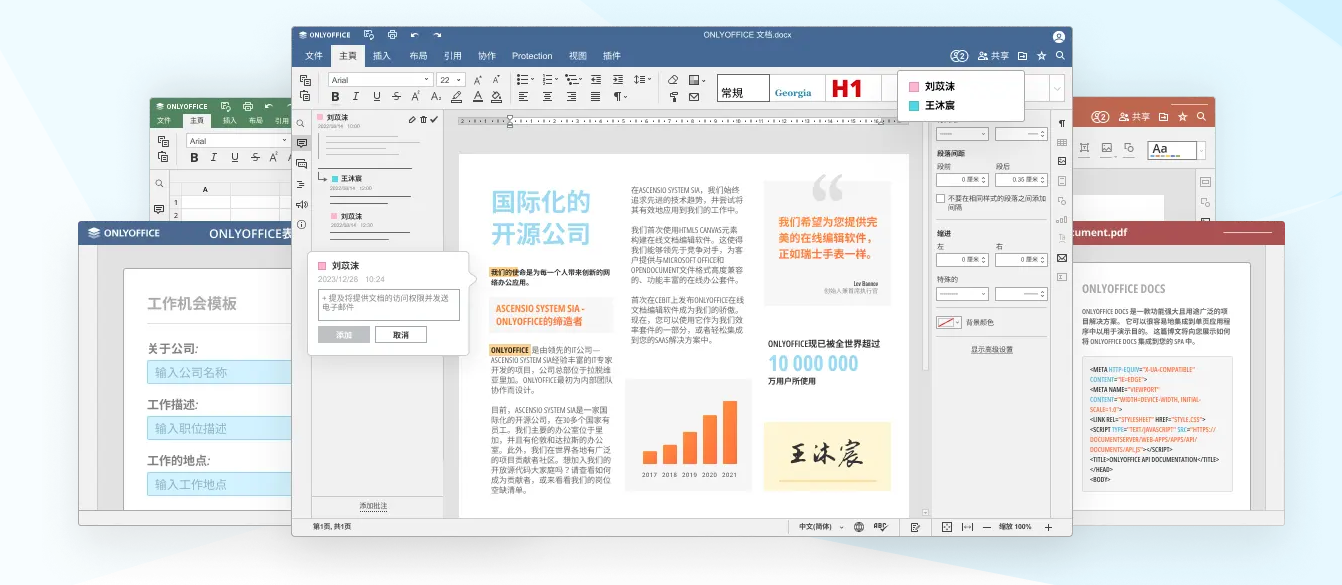Click the Open file location folder icon

pos(1022,56)
